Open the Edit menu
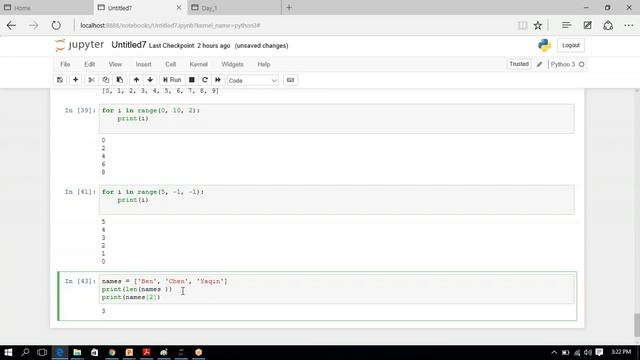Image resolution: width=640 pixels, height=360 pixels. 89,64
